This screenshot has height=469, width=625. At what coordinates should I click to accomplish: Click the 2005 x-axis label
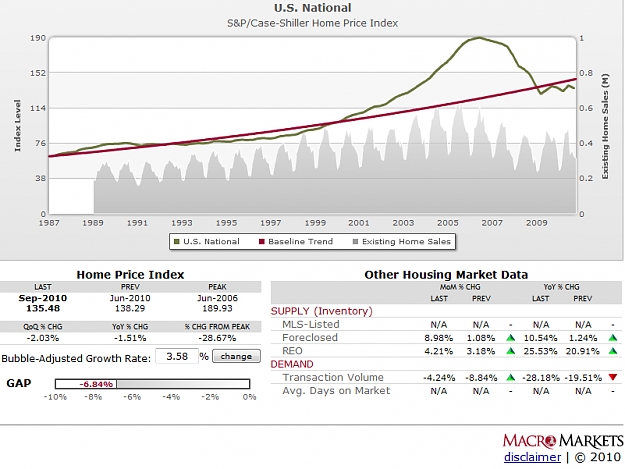point(448,223)
